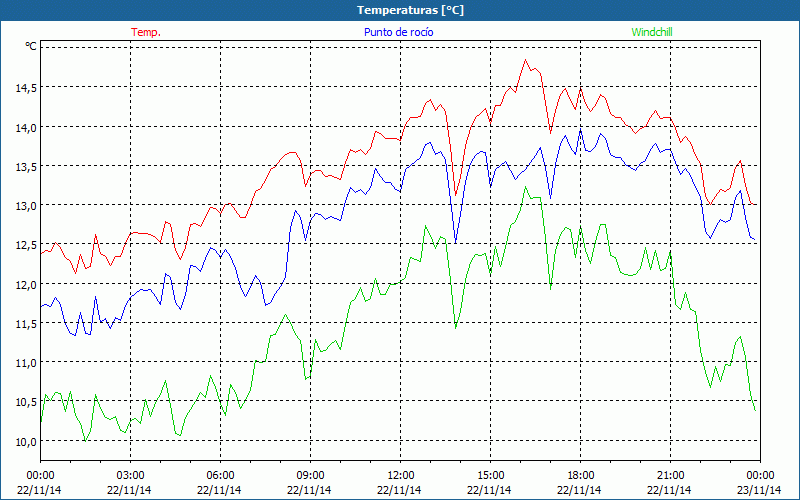Screen dimensions: 800x500
Task: Click the 10,0 y-axis value
Action: [x=26, y=442]
